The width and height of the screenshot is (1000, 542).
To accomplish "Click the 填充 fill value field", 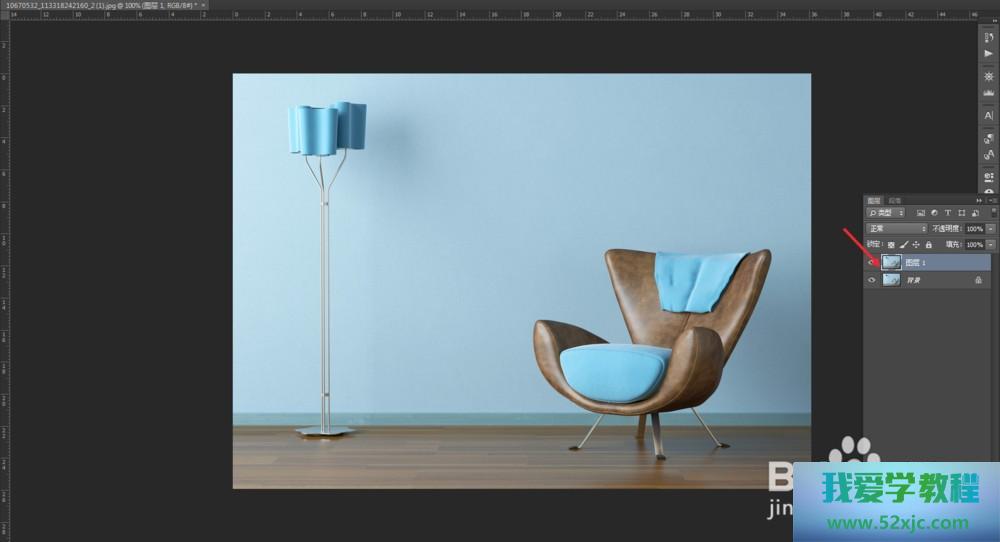I will click(x=974, y=244).
